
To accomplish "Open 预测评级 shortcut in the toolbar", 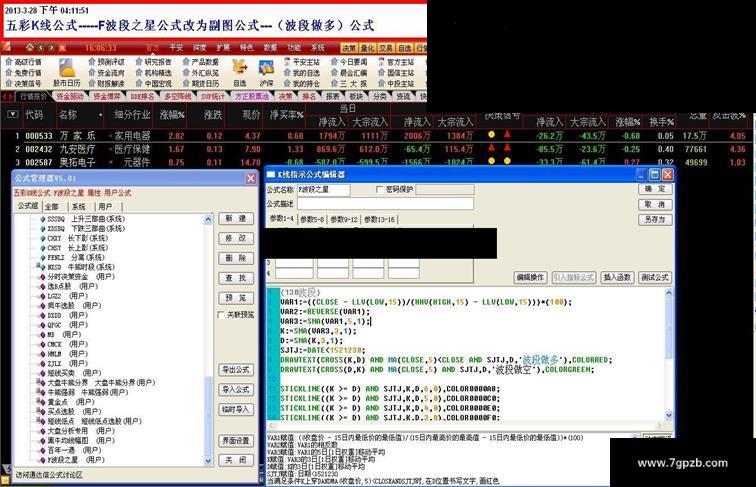I will (107, 62).
